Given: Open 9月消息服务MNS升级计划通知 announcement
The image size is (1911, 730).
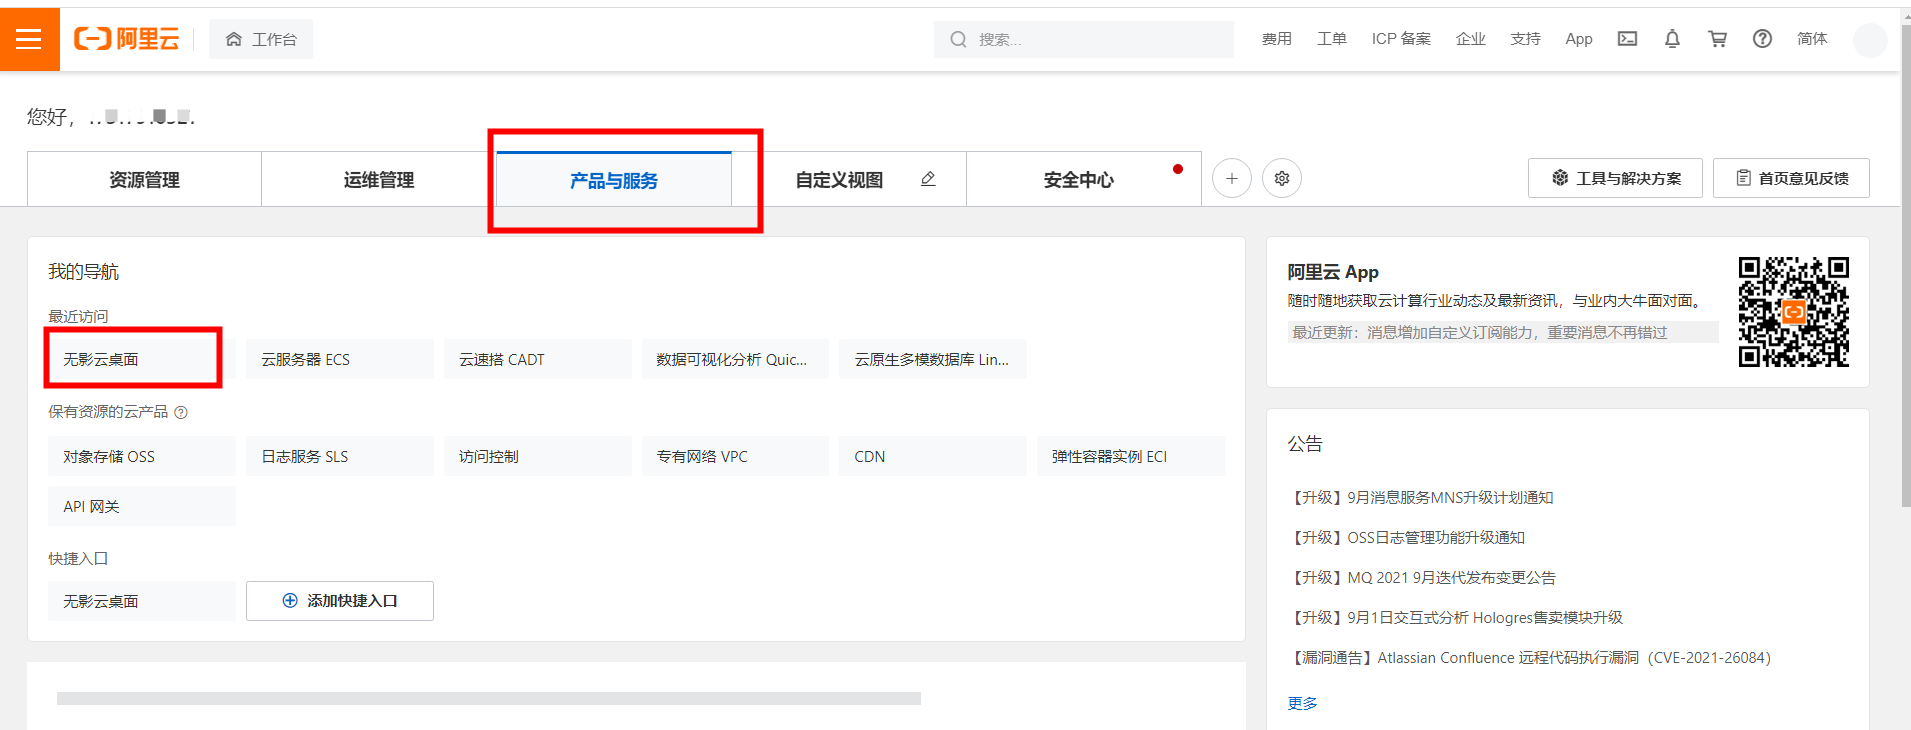Looking at the screenshot, I should click(x=1421, y=497).
